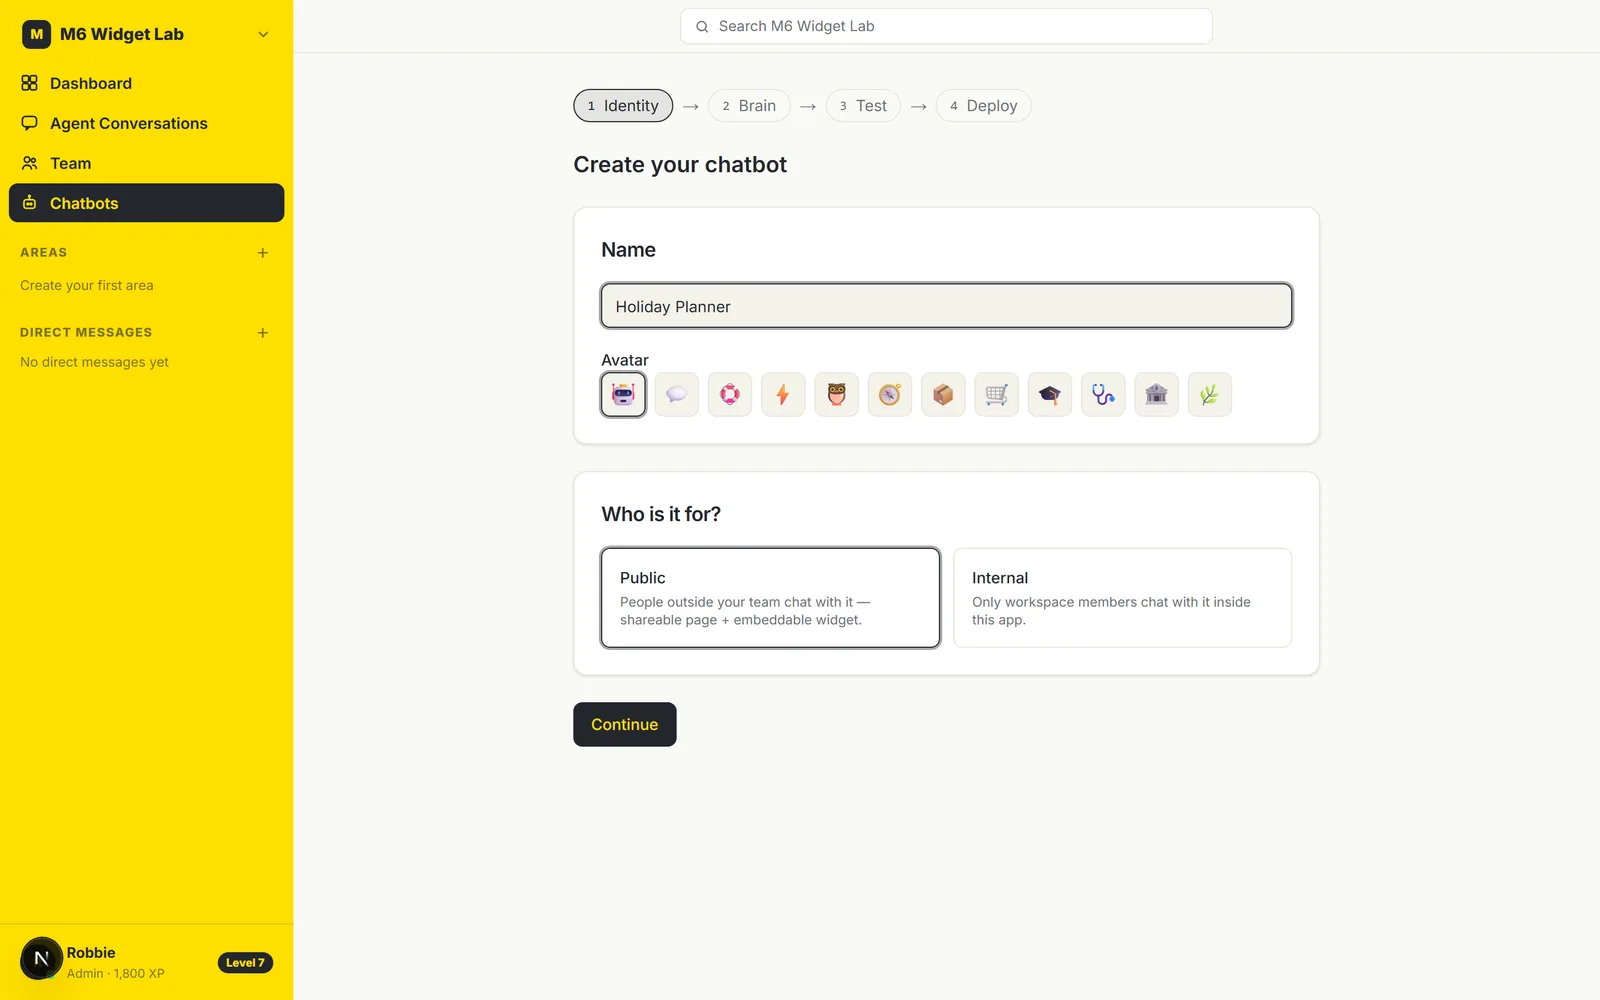Focus the Search M6 Widget Lab box
The image size is (1600, 1000).
[946, 26]
